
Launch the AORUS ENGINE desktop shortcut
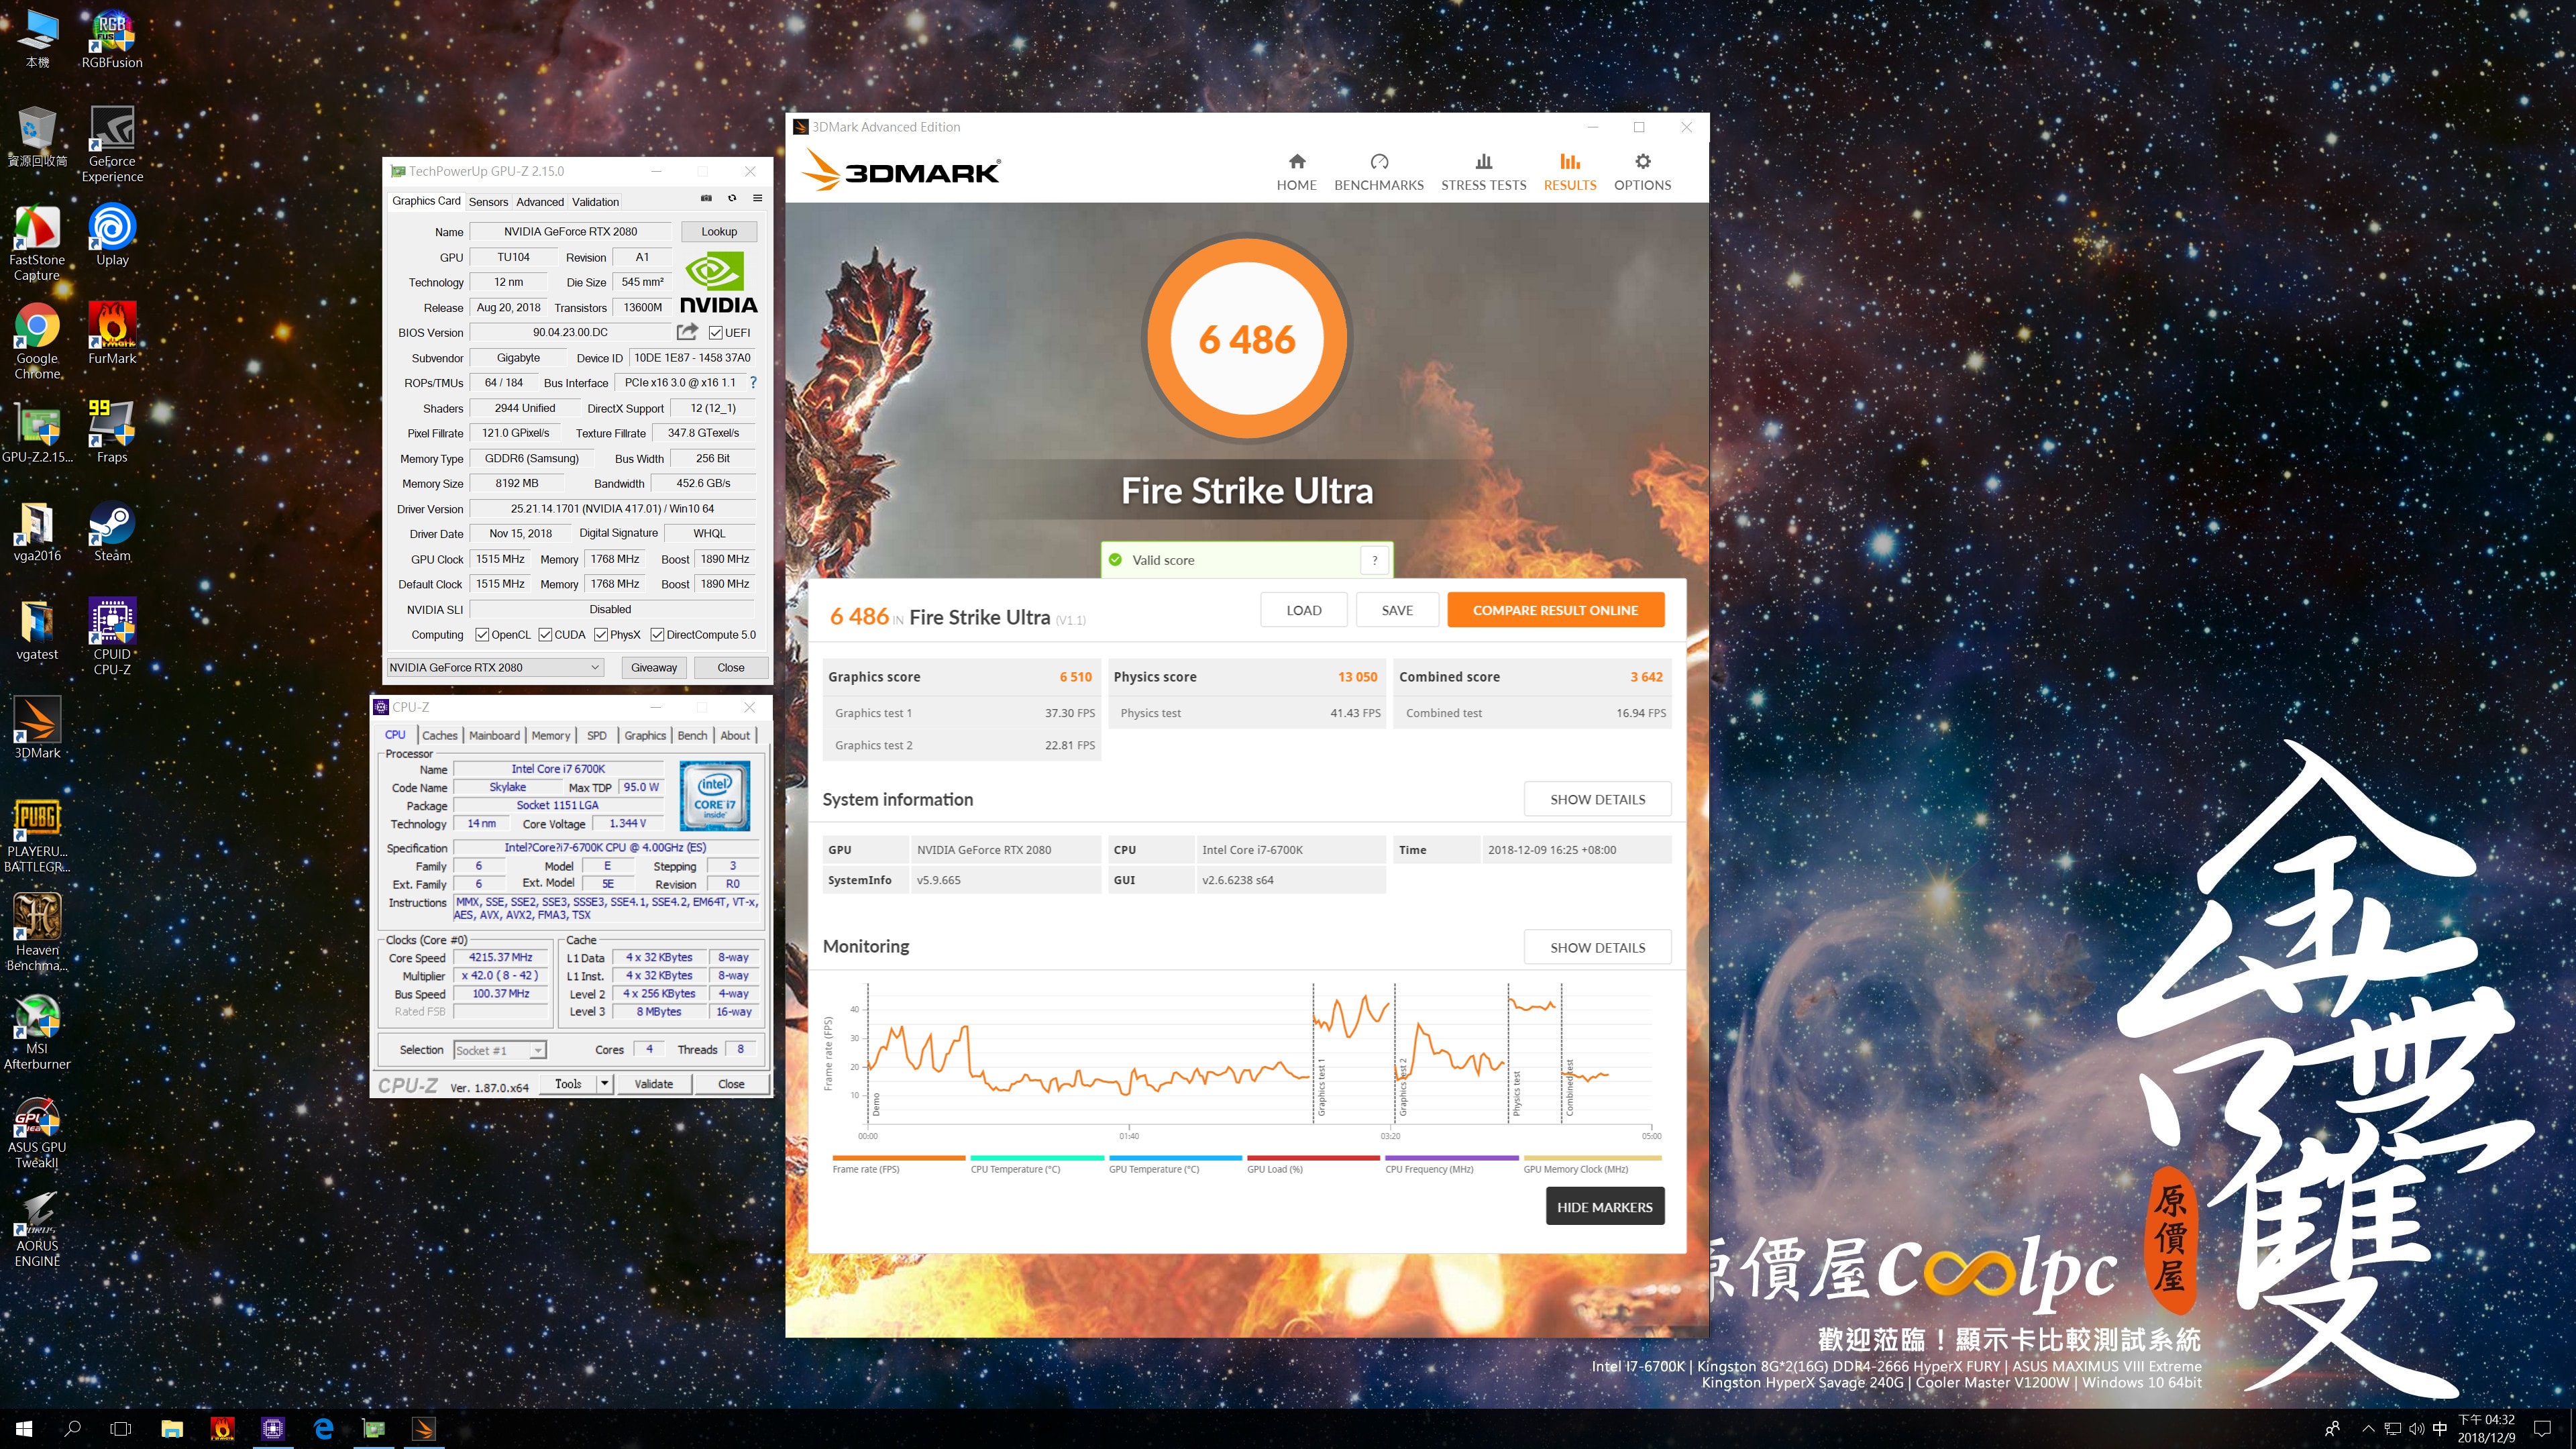[37, 1229]
